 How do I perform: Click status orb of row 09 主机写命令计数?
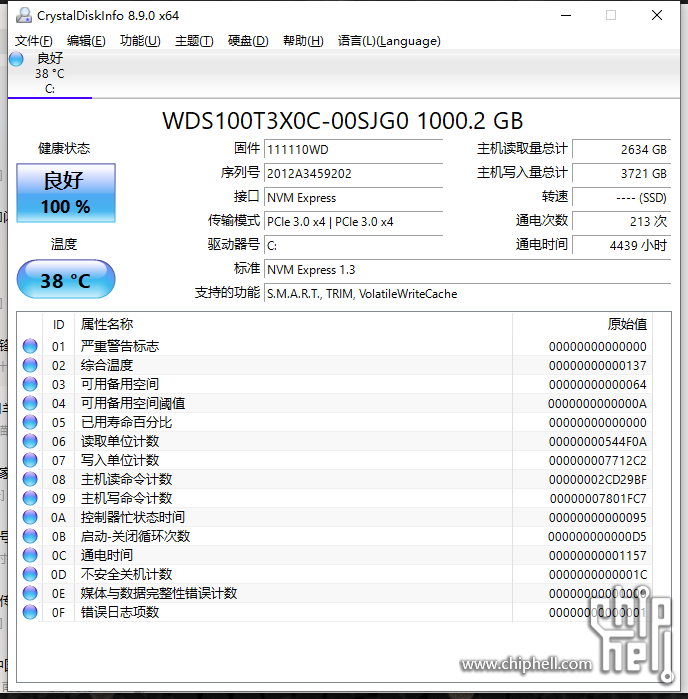(x=30, y=498)
